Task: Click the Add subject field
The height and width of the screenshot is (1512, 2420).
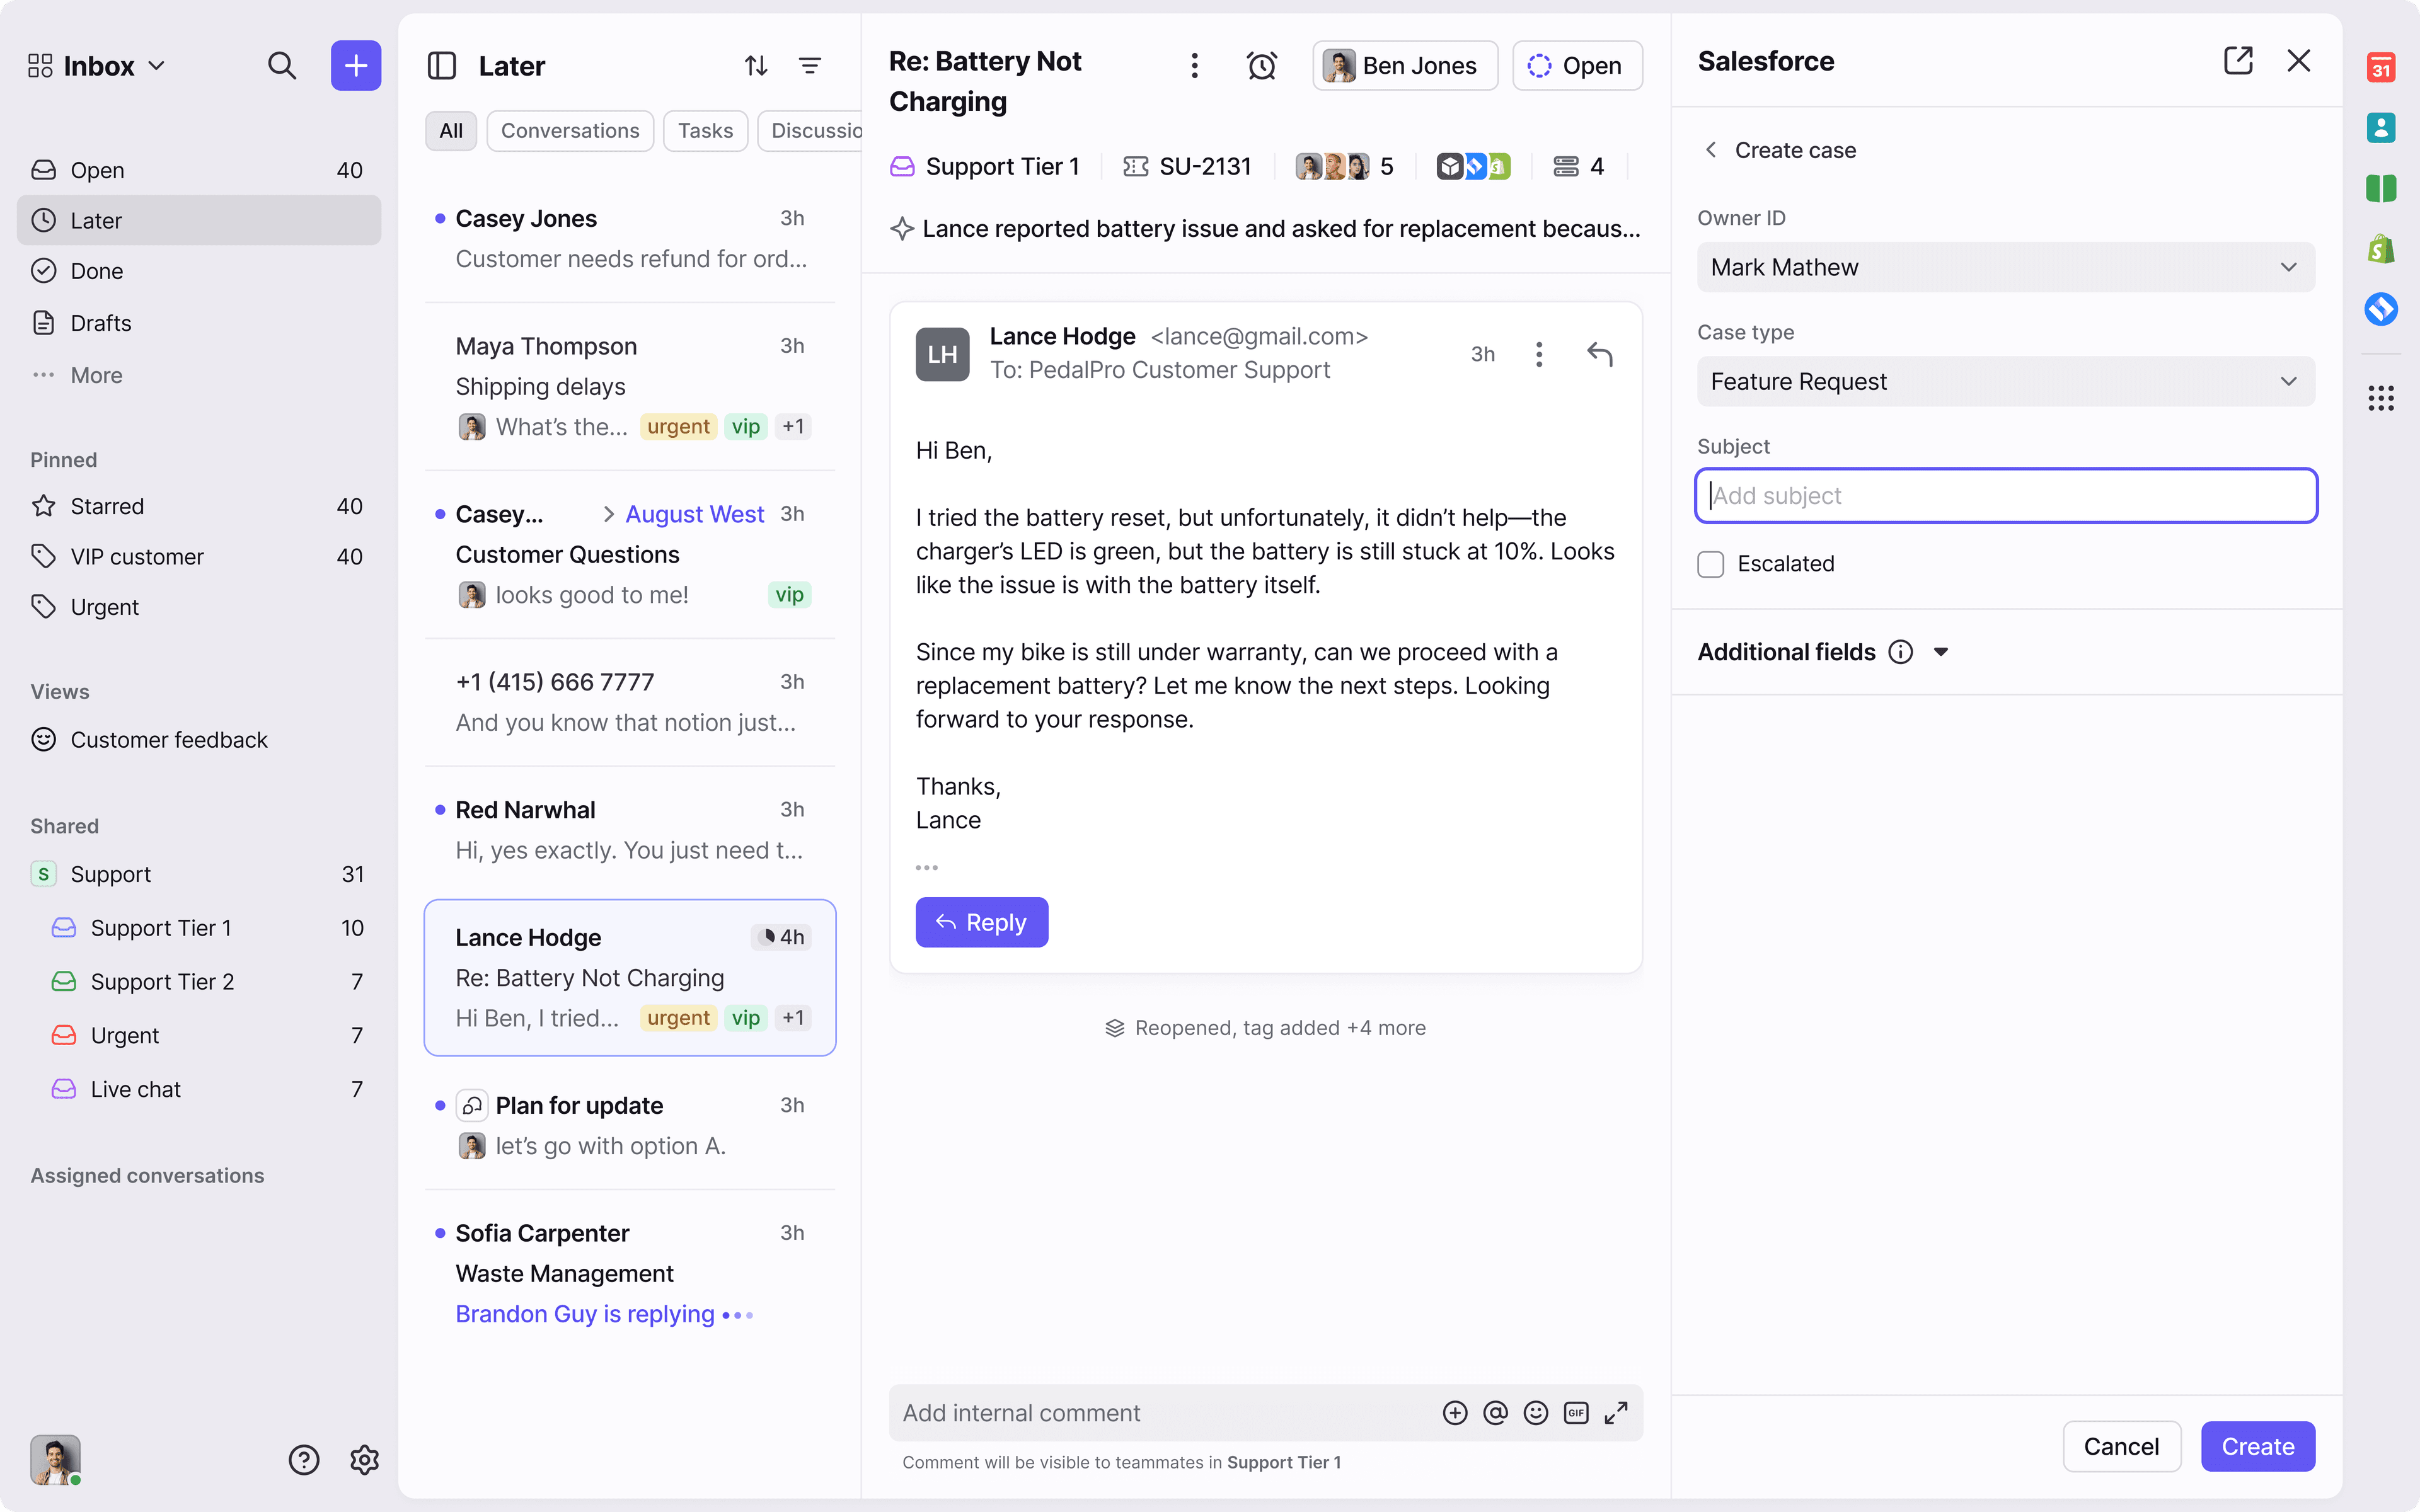Action: pos(2005,495)
